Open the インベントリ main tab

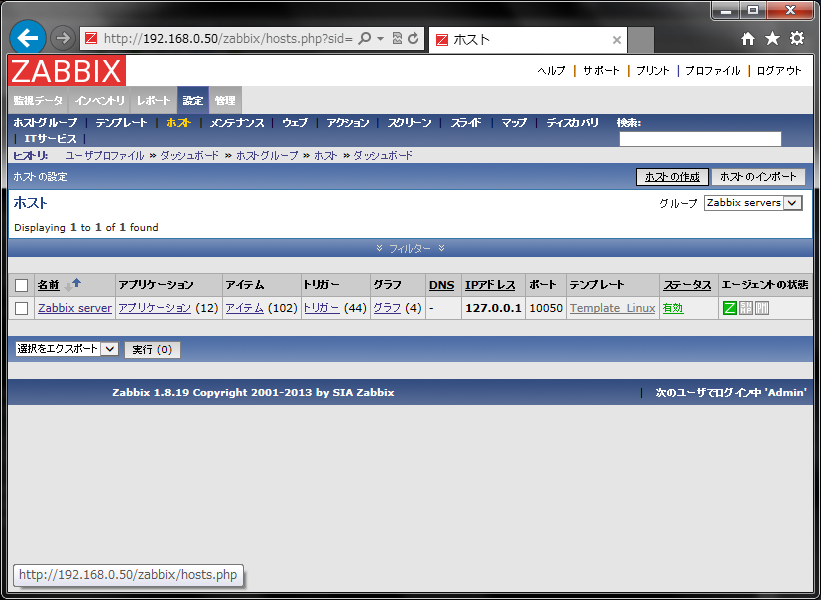pos(99,101)
